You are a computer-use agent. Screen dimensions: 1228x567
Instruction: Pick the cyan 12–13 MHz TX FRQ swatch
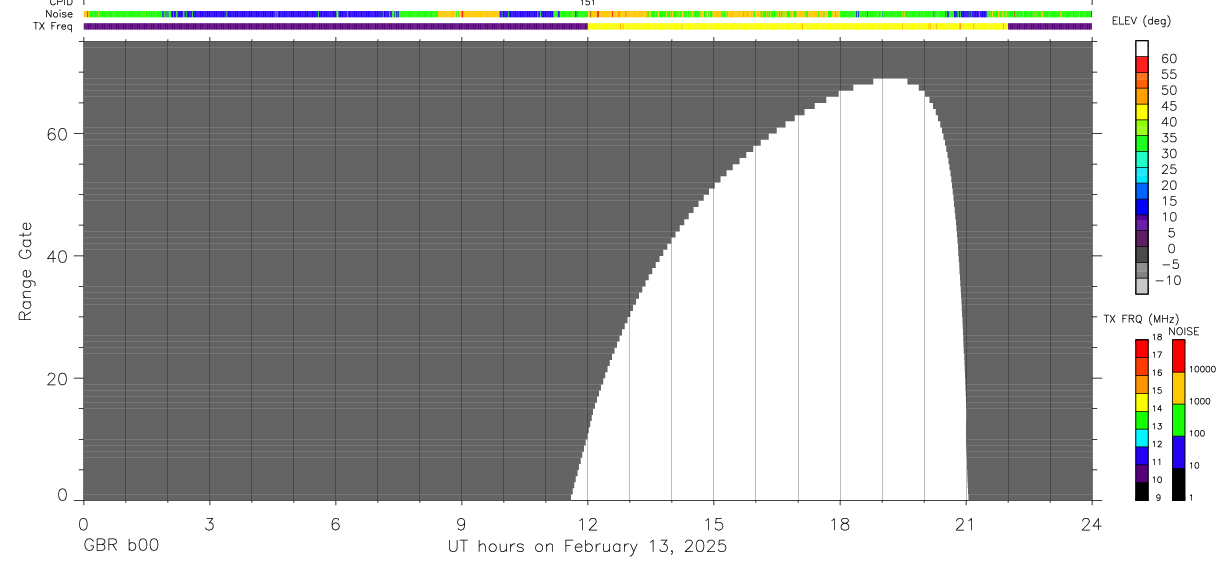point(1142,437)
